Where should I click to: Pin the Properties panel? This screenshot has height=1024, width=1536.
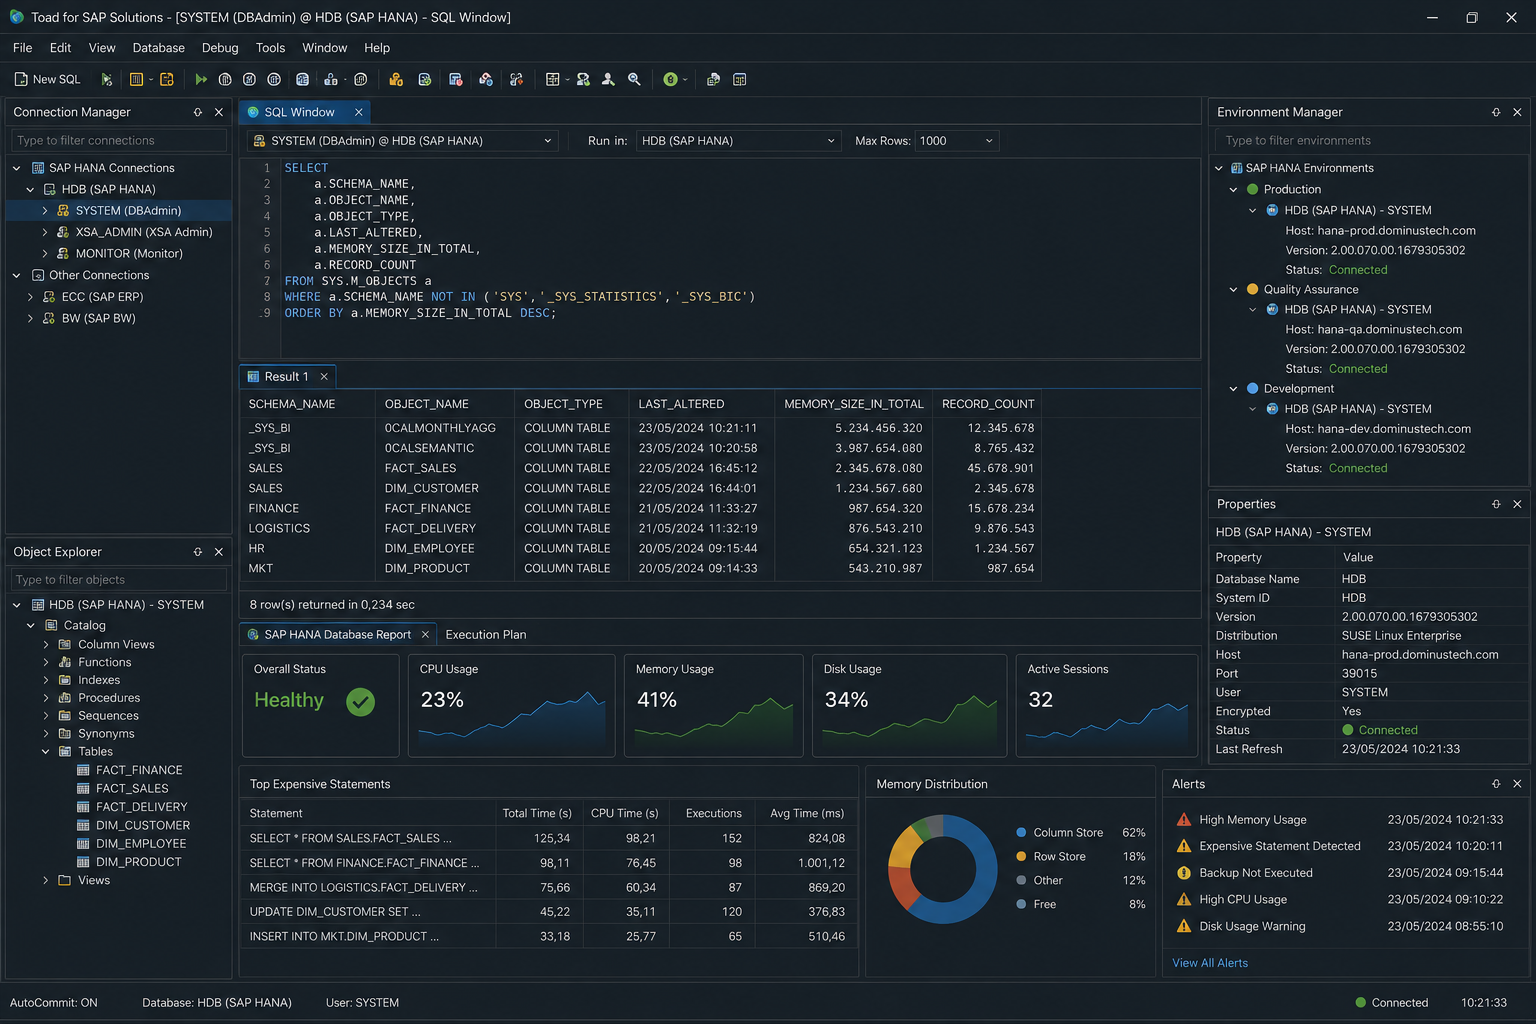pos(1496,504)
